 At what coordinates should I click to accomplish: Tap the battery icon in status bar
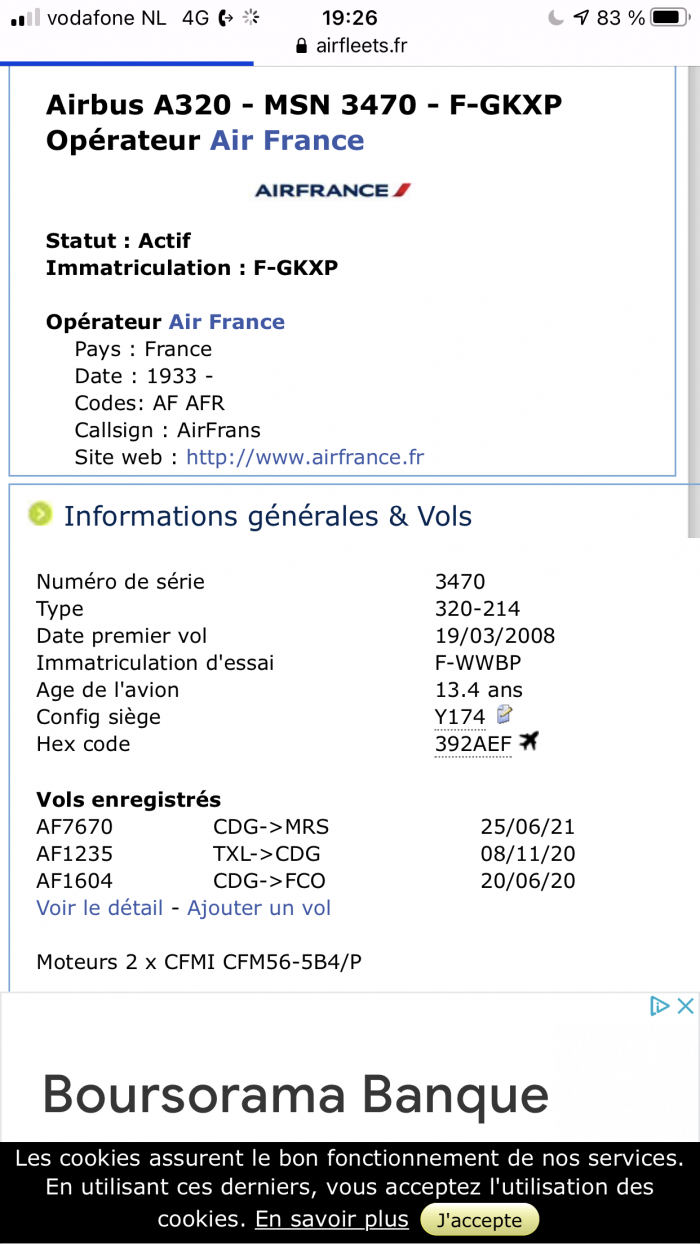tap(668, 17)
